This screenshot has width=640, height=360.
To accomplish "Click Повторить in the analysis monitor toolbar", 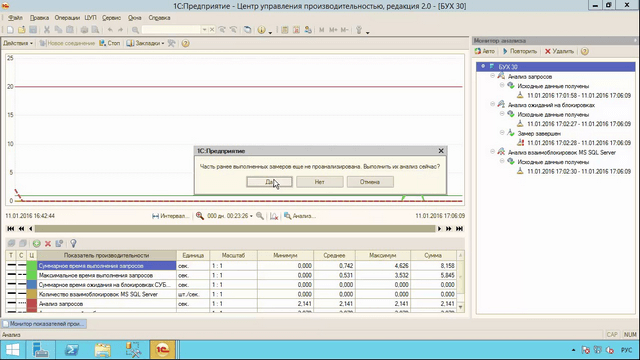I will click(520, 51).
